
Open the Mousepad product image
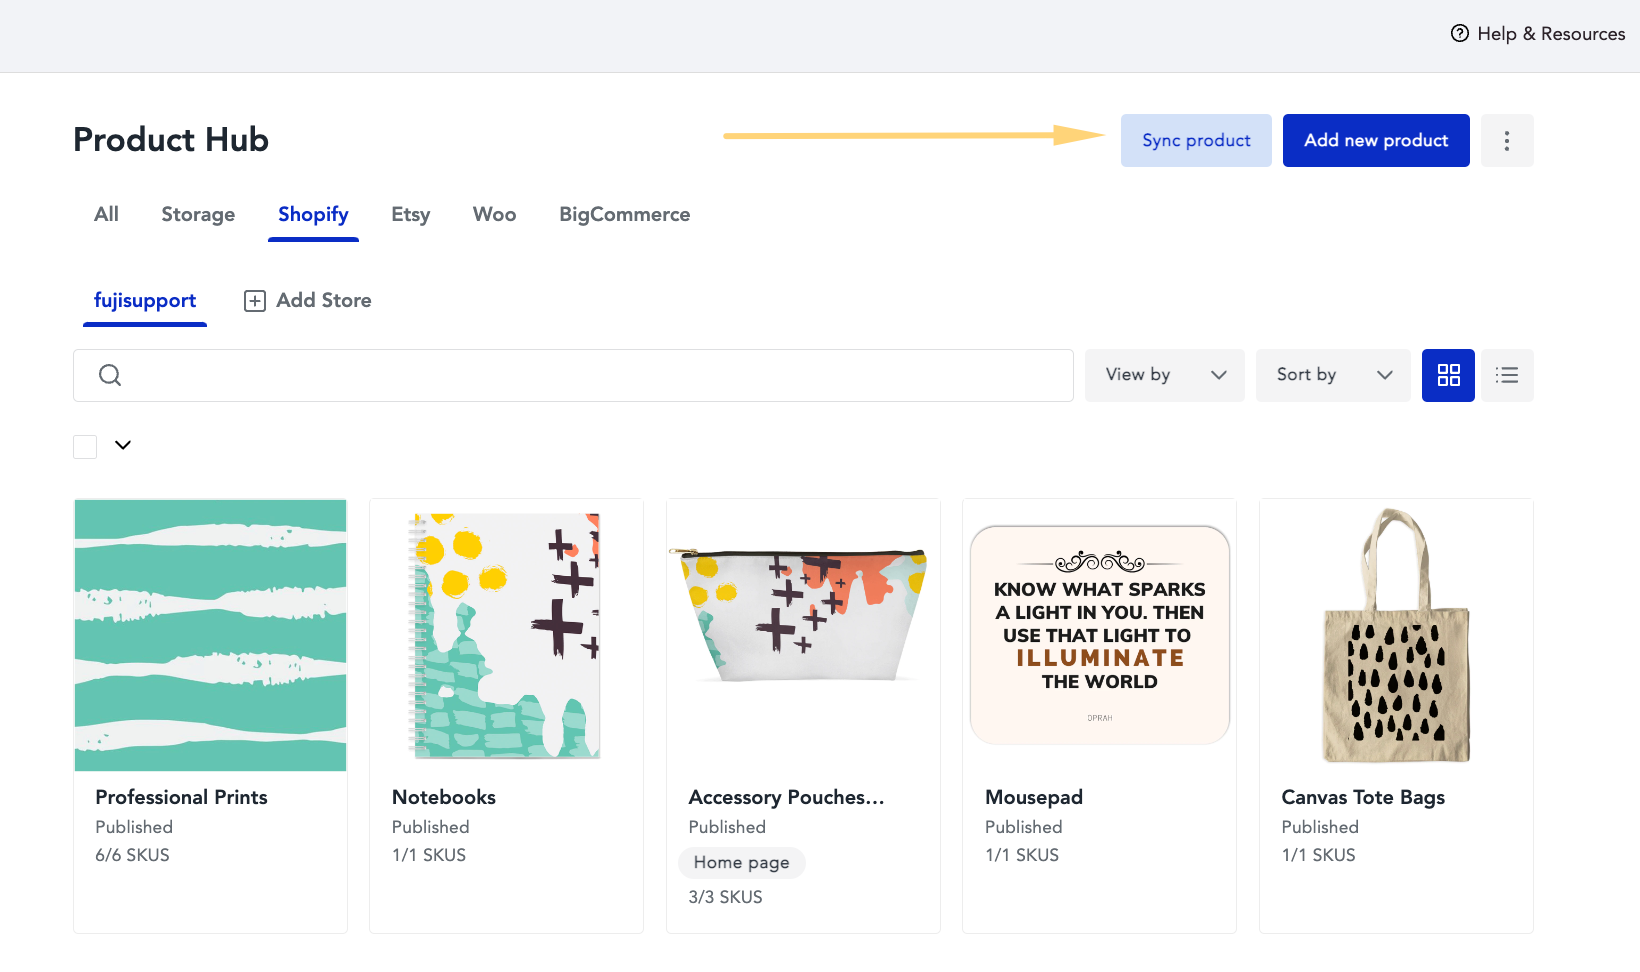(x=1099, y=636)
